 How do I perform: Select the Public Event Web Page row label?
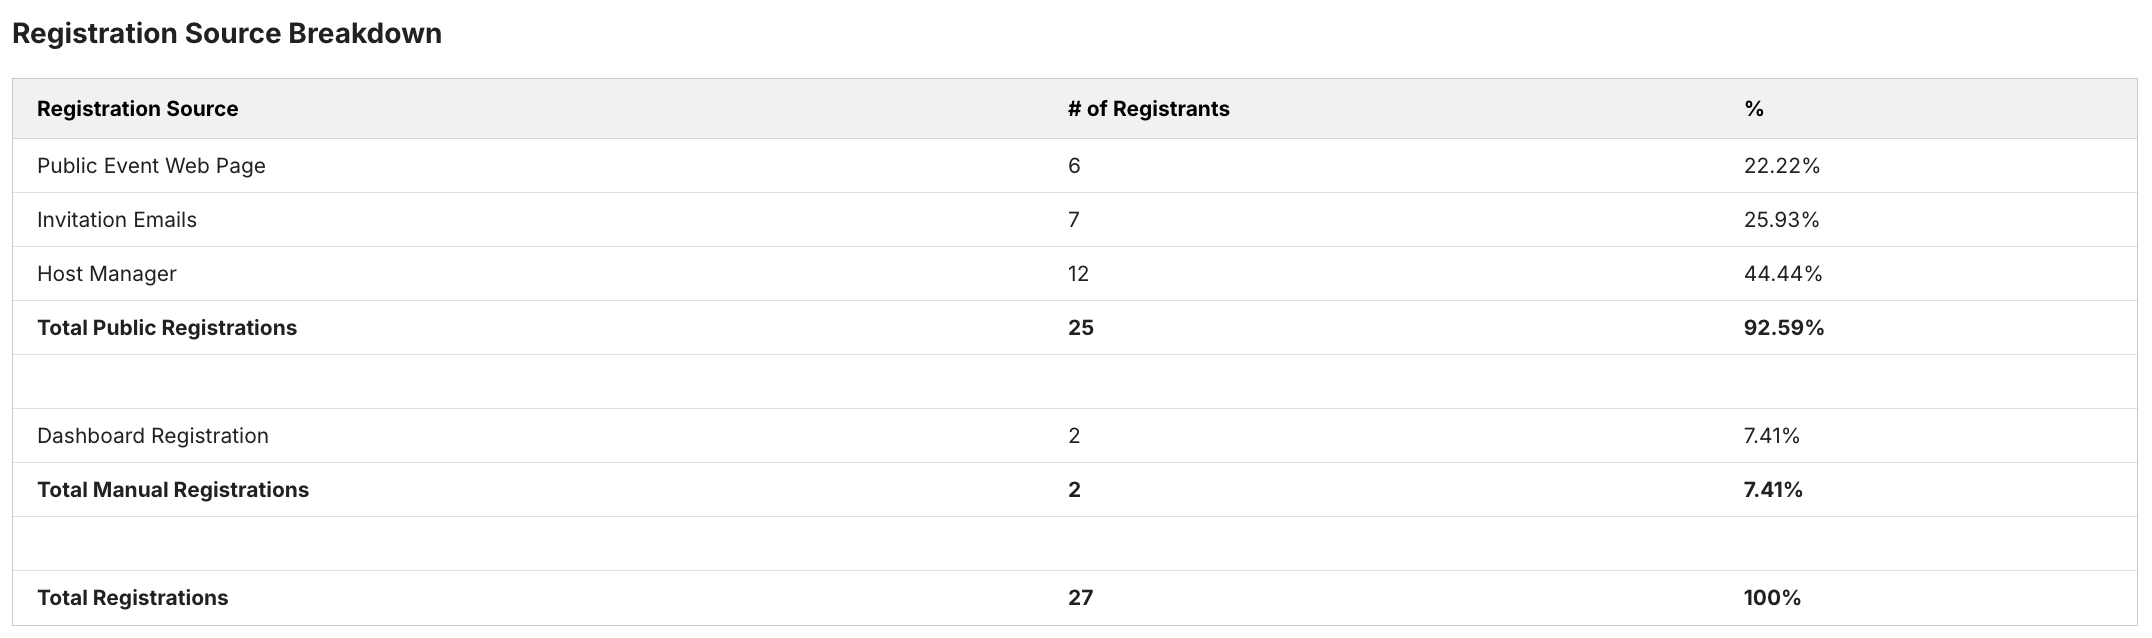(151, 166)
